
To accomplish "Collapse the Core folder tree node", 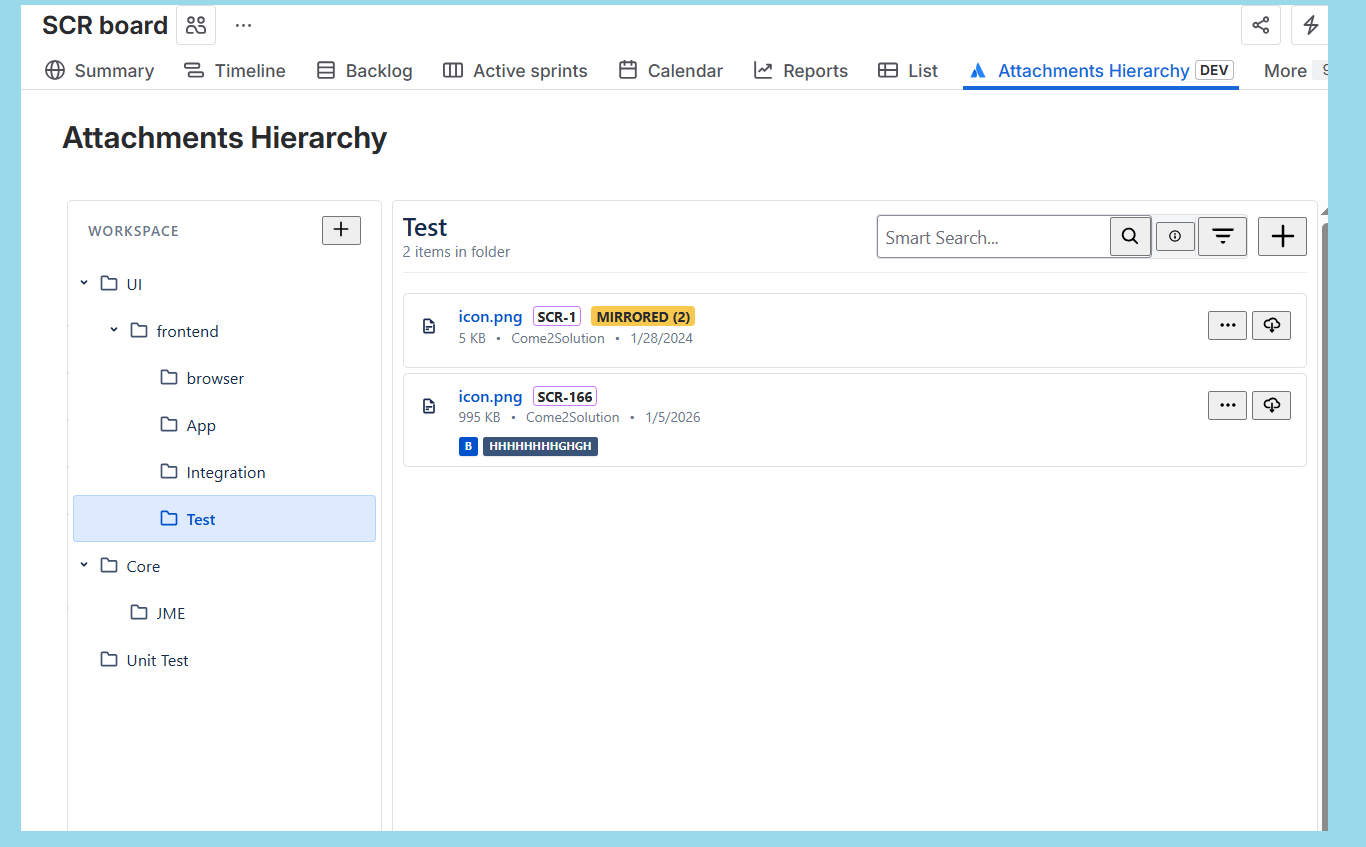I will (x=84, y=566).
